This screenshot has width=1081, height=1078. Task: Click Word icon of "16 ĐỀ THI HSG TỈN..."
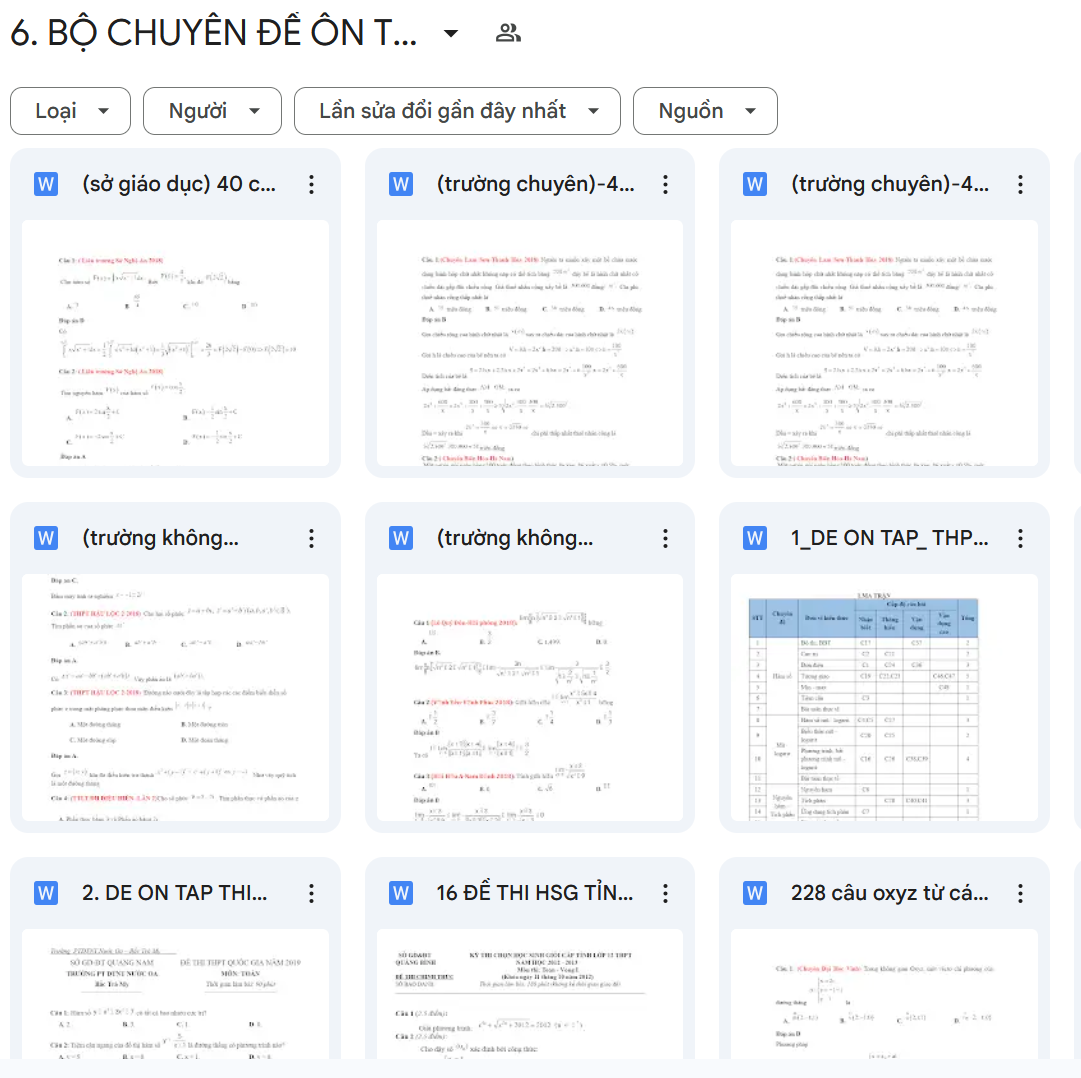(401, 893)
